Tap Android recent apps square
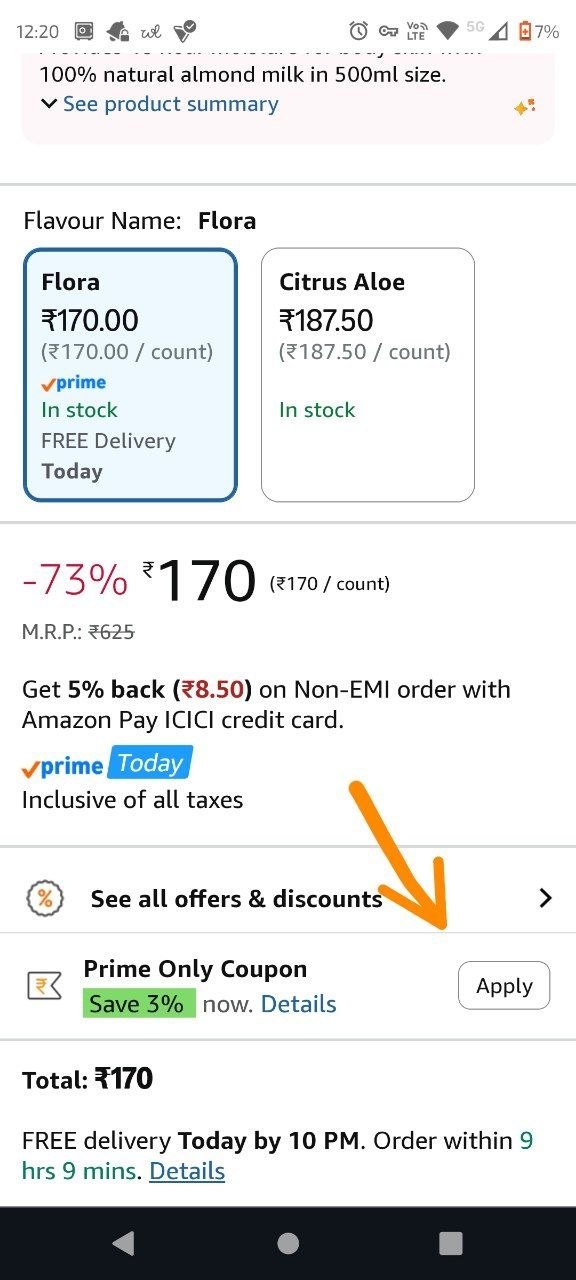 [x=451, y=1243]
